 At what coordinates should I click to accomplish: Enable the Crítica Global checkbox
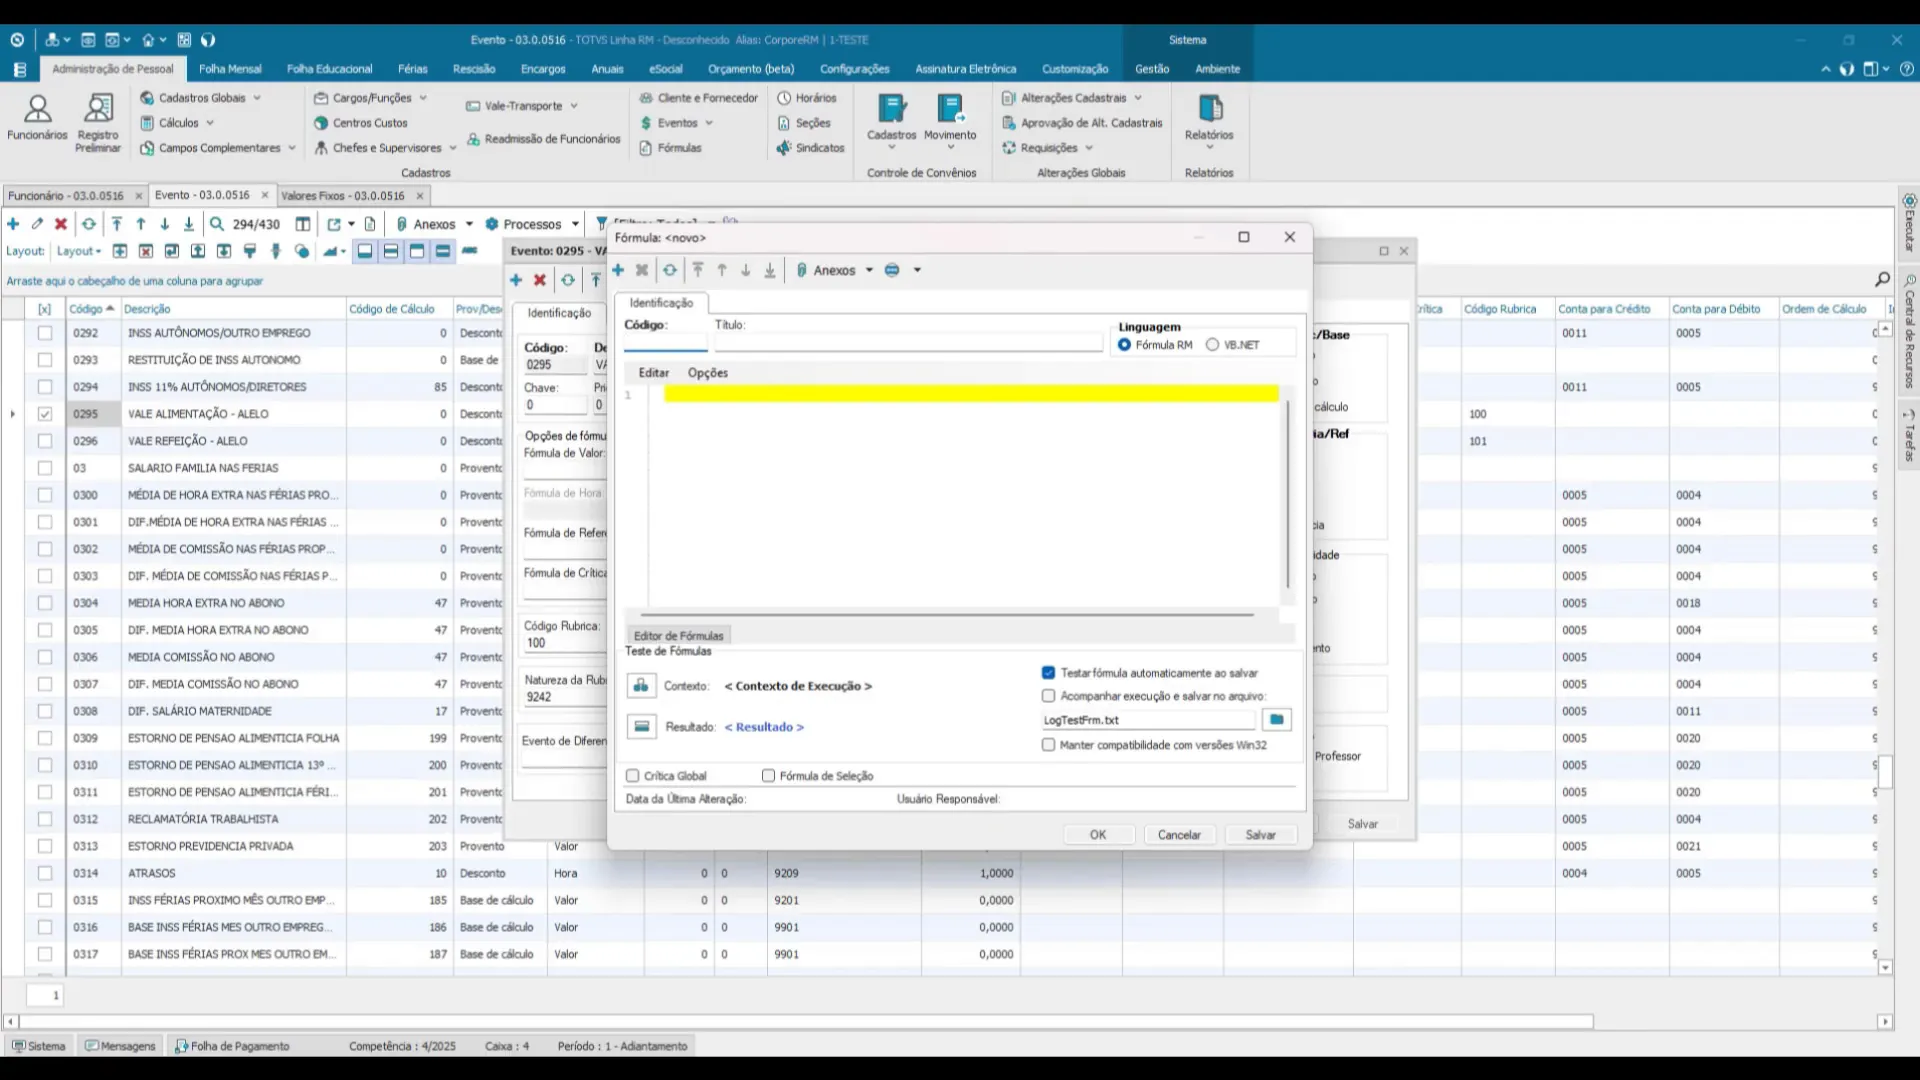pyautogui.click(x=632, y=776)
